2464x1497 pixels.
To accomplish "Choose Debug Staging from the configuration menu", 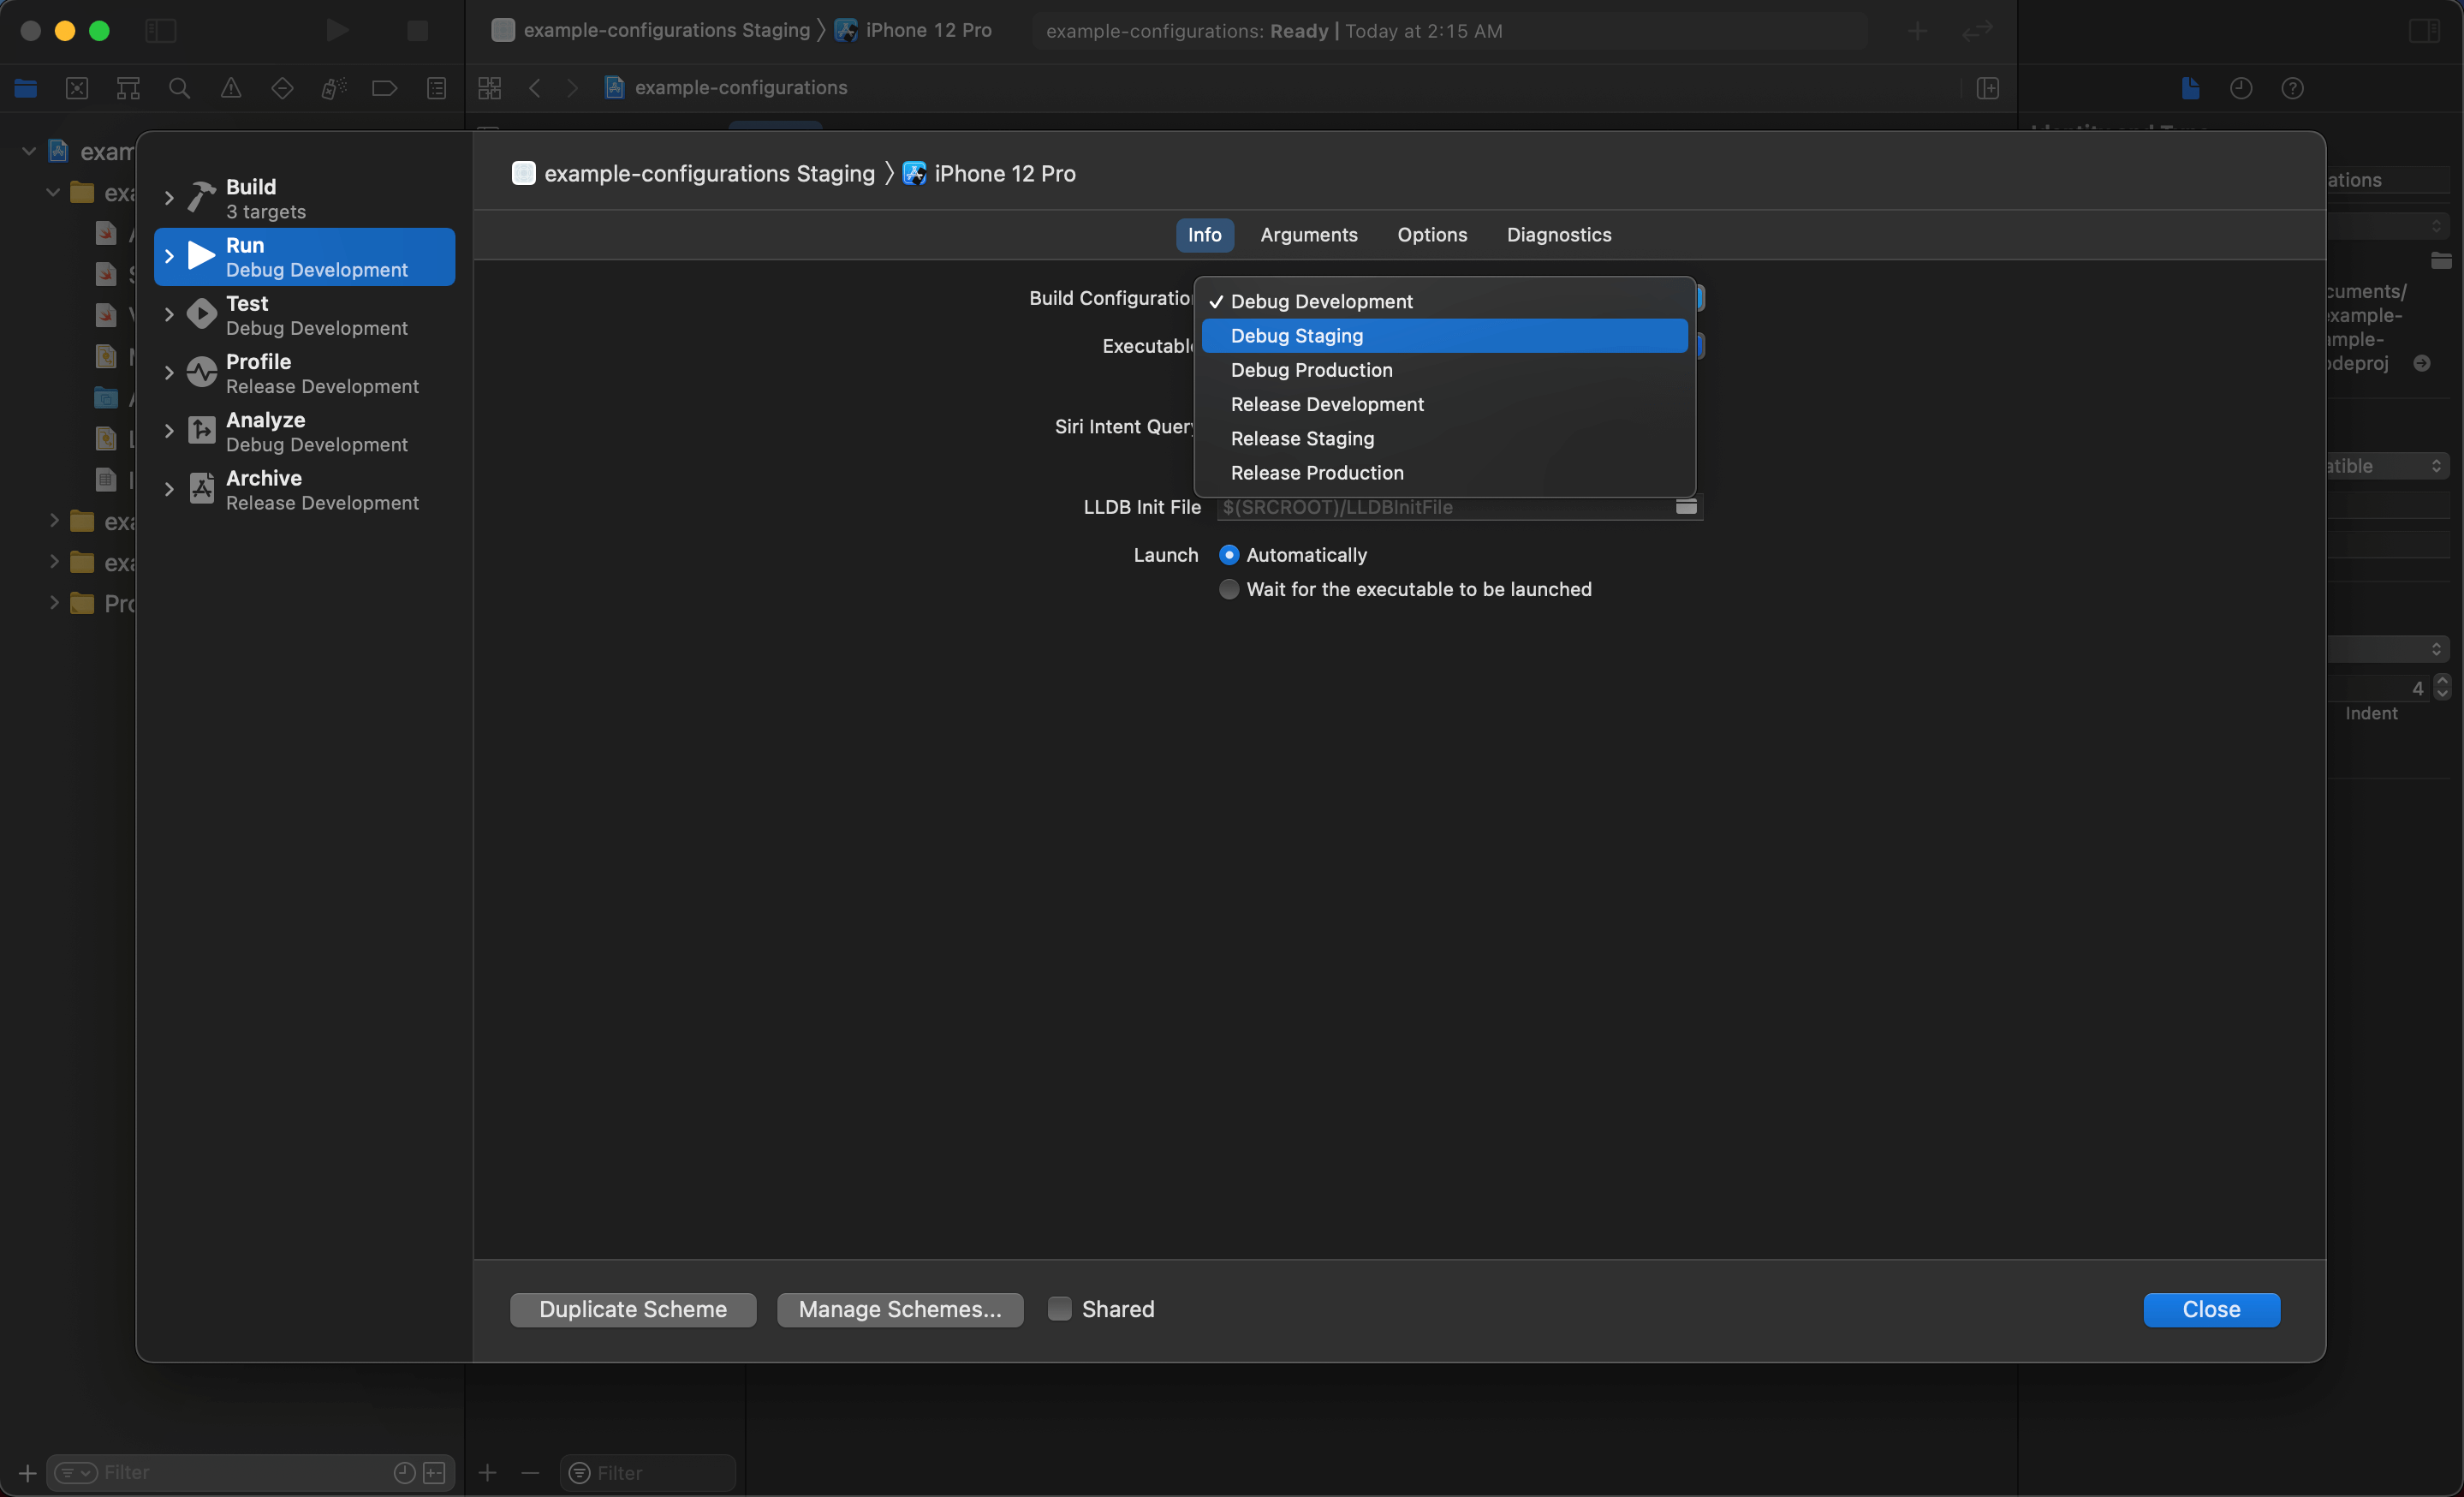I will click(1296, 336).
